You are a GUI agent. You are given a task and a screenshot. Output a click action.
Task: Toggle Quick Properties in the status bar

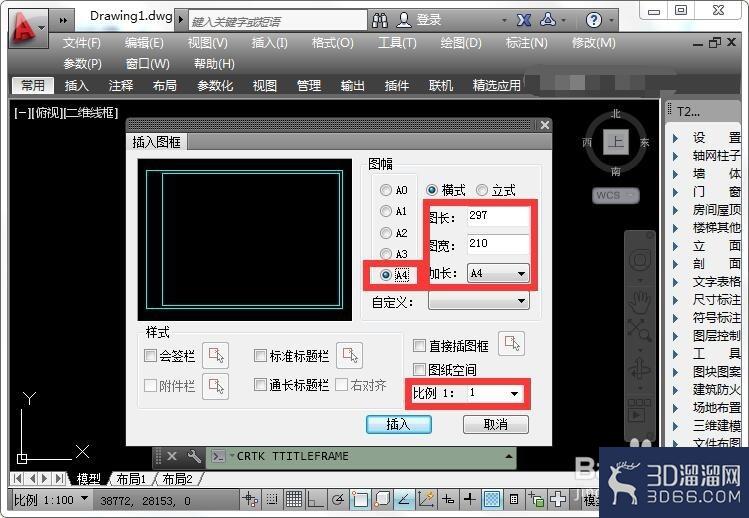click(x=514, y=500)
